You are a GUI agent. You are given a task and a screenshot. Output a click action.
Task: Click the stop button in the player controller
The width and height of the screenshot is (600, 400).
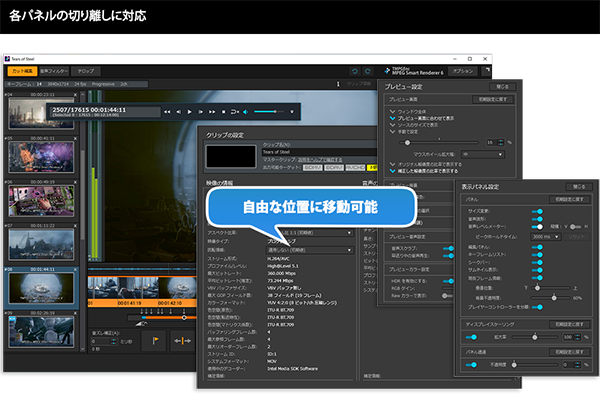click(223, 112)
